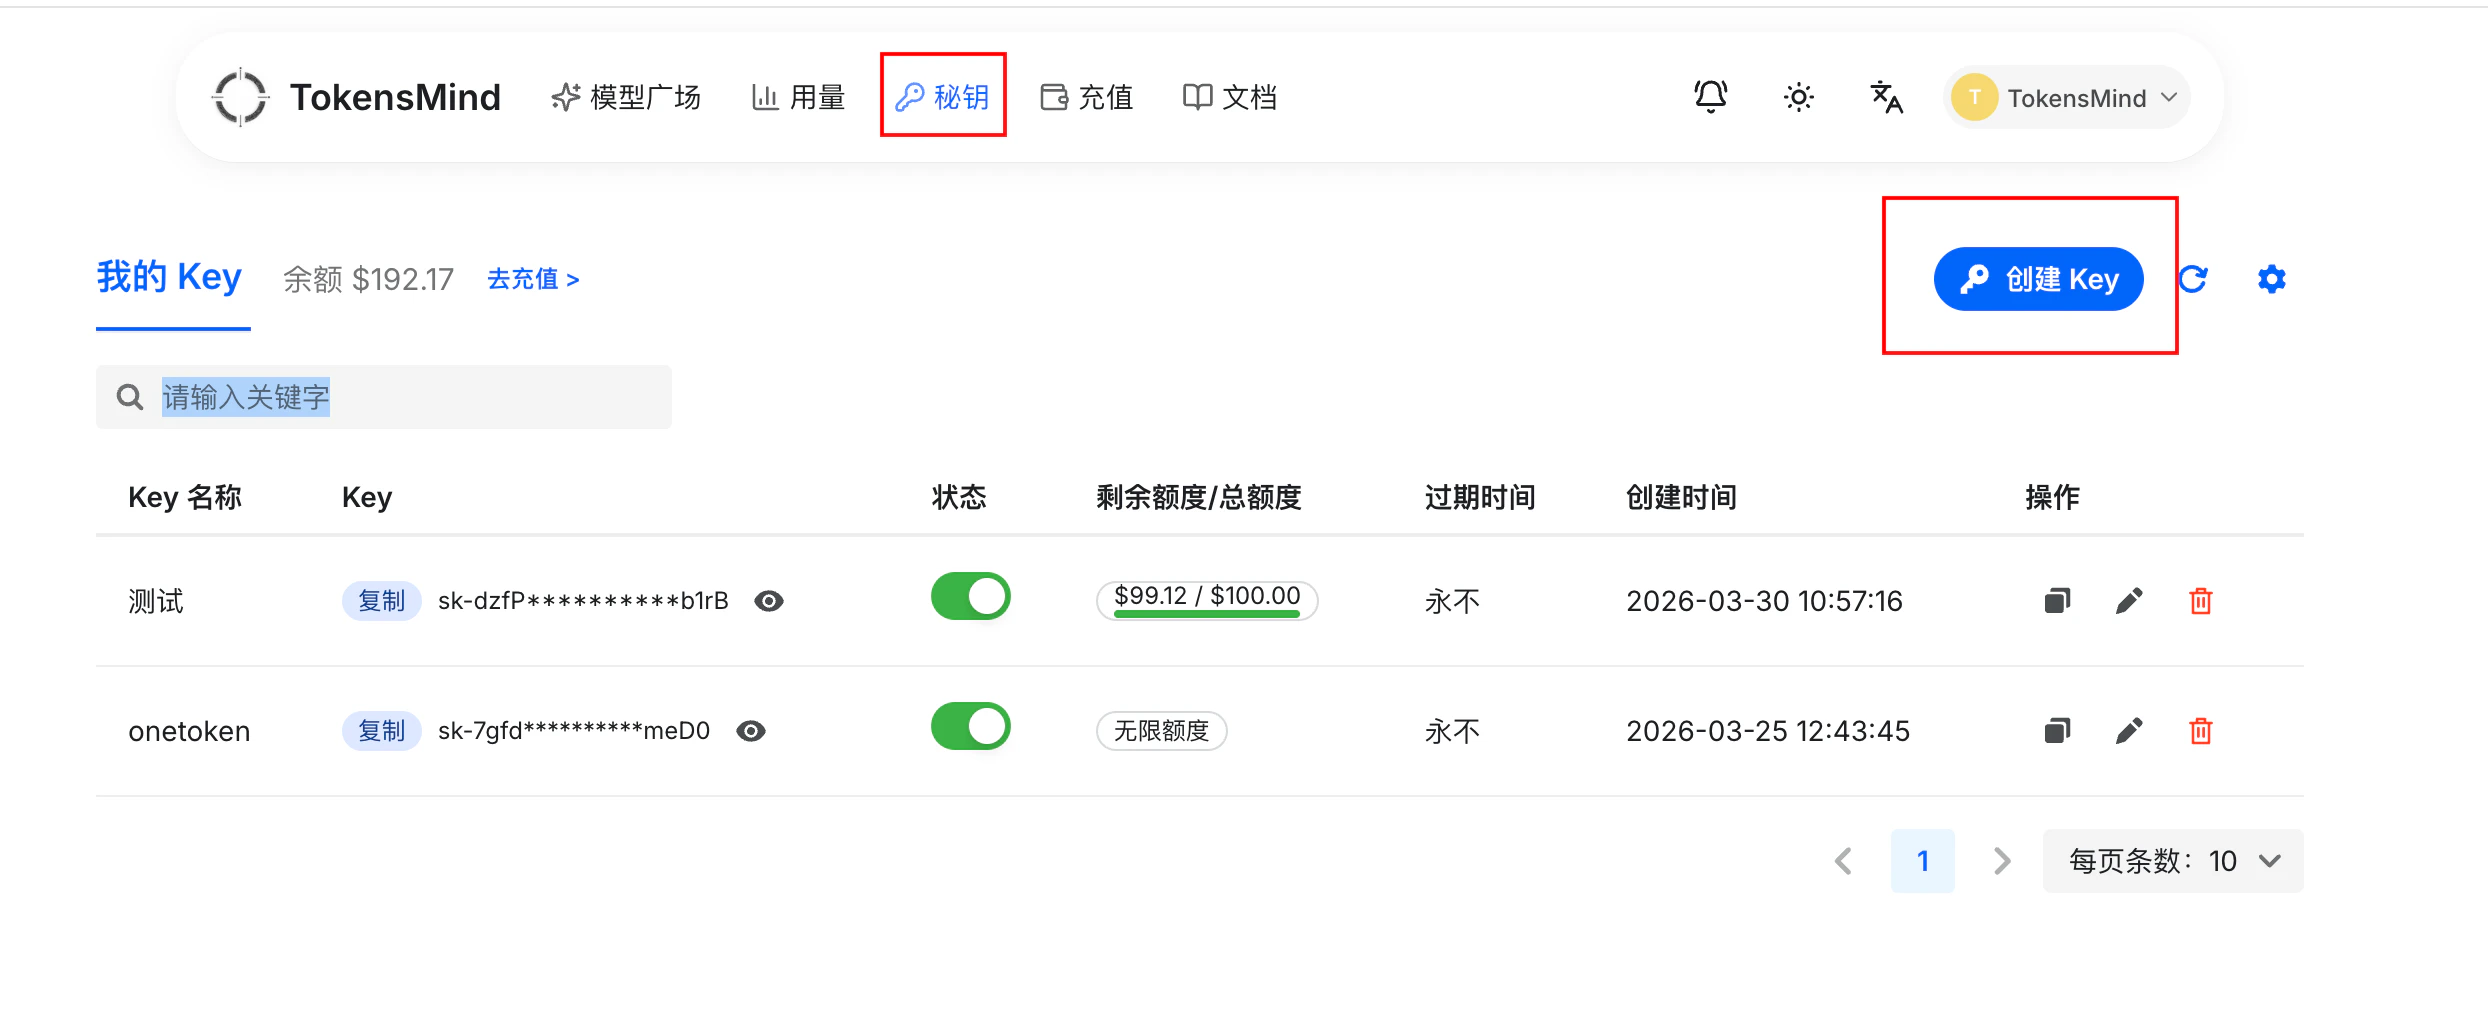Edit the 测试 key with the pencil
The image size is (2488, 1030).
click(x=2129, y=601)
